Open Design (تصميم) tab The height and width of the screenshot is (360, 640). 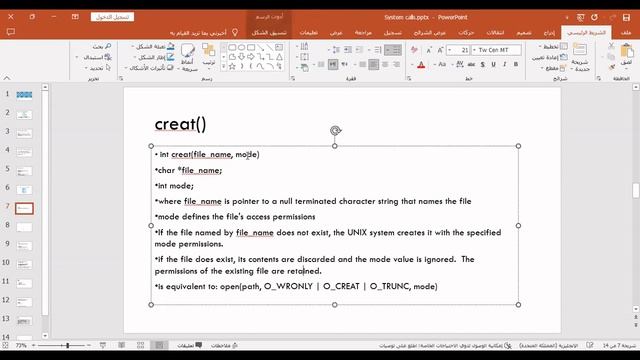[x=524, y=32]
